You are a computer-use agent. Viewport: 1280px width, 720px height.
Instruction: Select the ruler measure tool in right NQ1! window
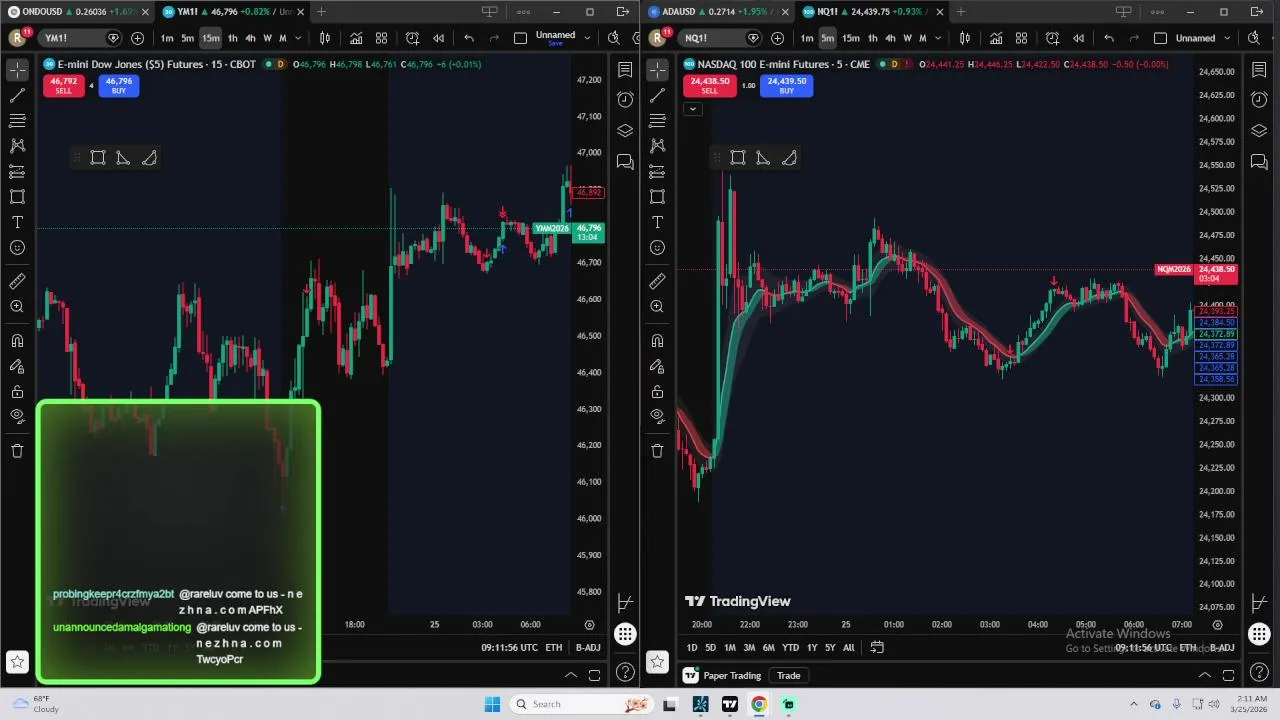(x=657, y=282)
